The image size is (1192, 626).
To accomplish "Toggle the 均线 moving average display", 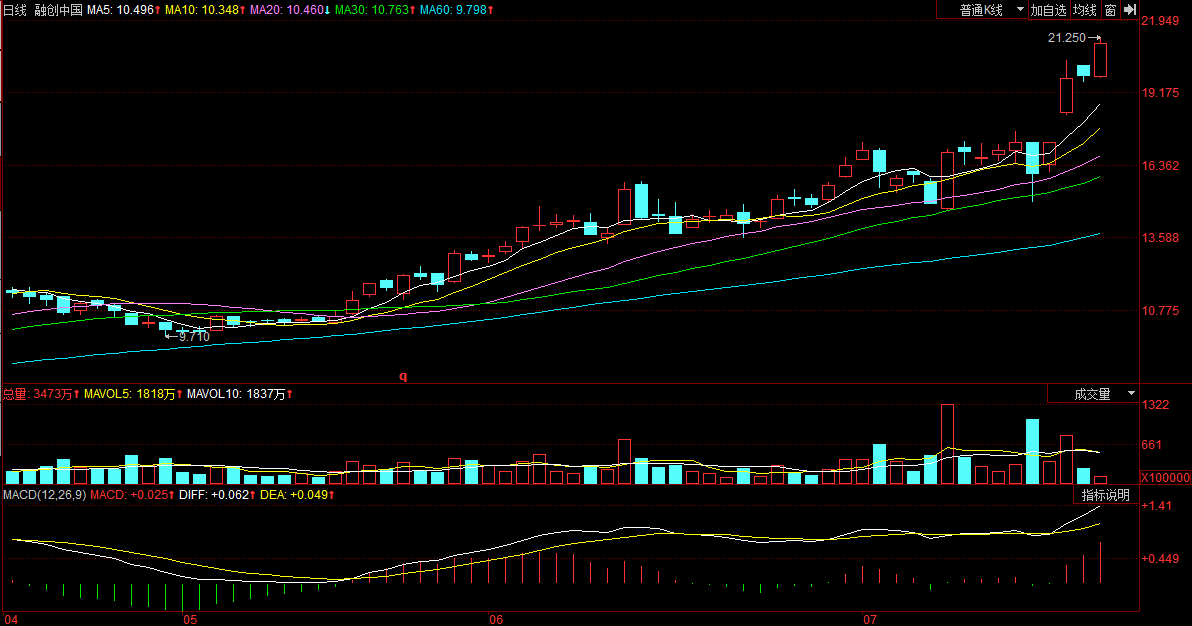I will (1085, 10).
